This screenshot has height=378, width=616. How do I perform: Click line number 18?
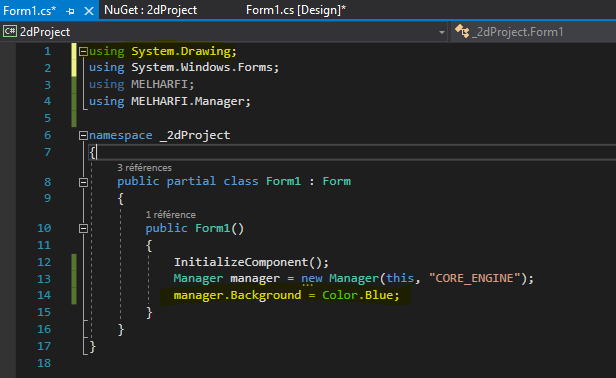point(44,363)
